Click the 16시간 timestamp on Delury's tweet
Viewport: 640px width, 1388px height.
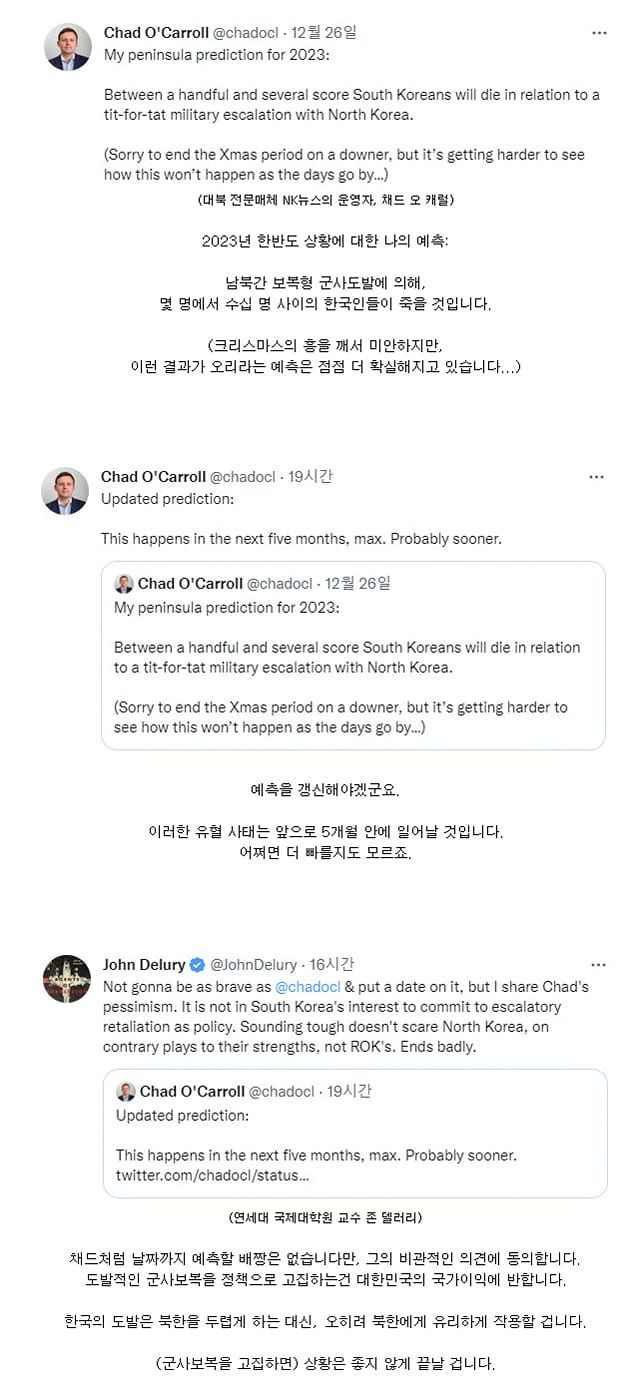[x=331, y=965]
